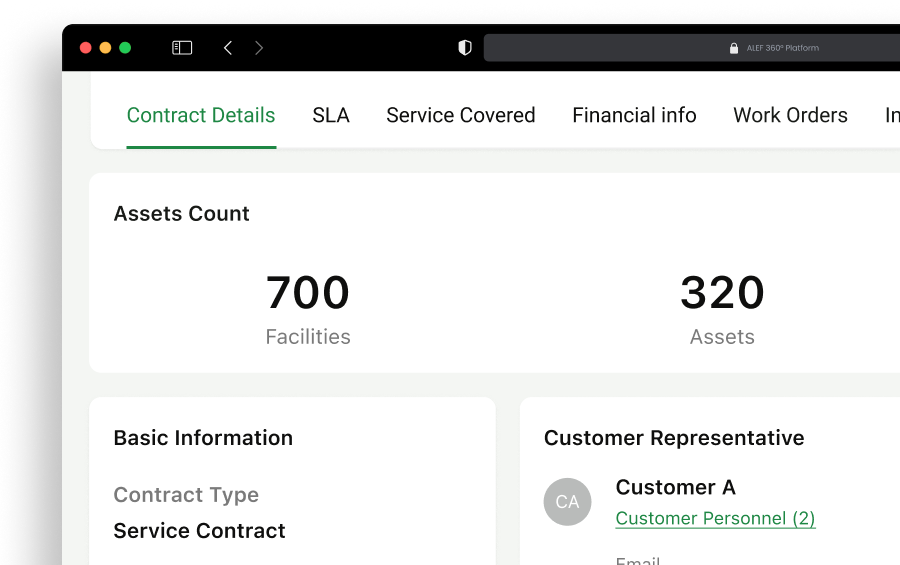The width and height of the screenshot is (900, 565).
Task: Click the Service Contract type value
Action: click(x=199, y=531)
